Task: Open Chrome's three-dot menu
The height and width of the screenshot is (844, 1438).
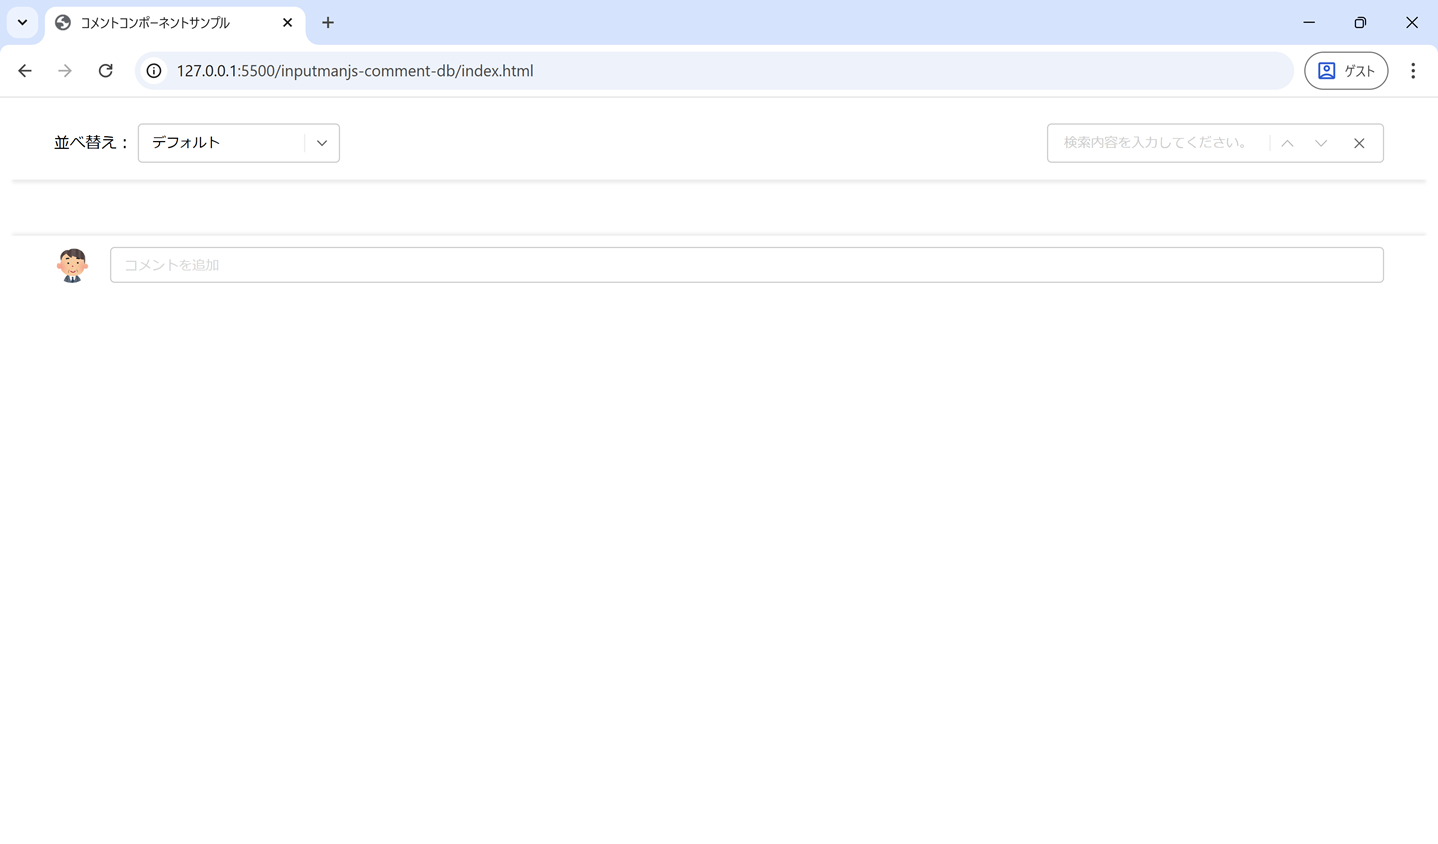Action: [1413, 71]
